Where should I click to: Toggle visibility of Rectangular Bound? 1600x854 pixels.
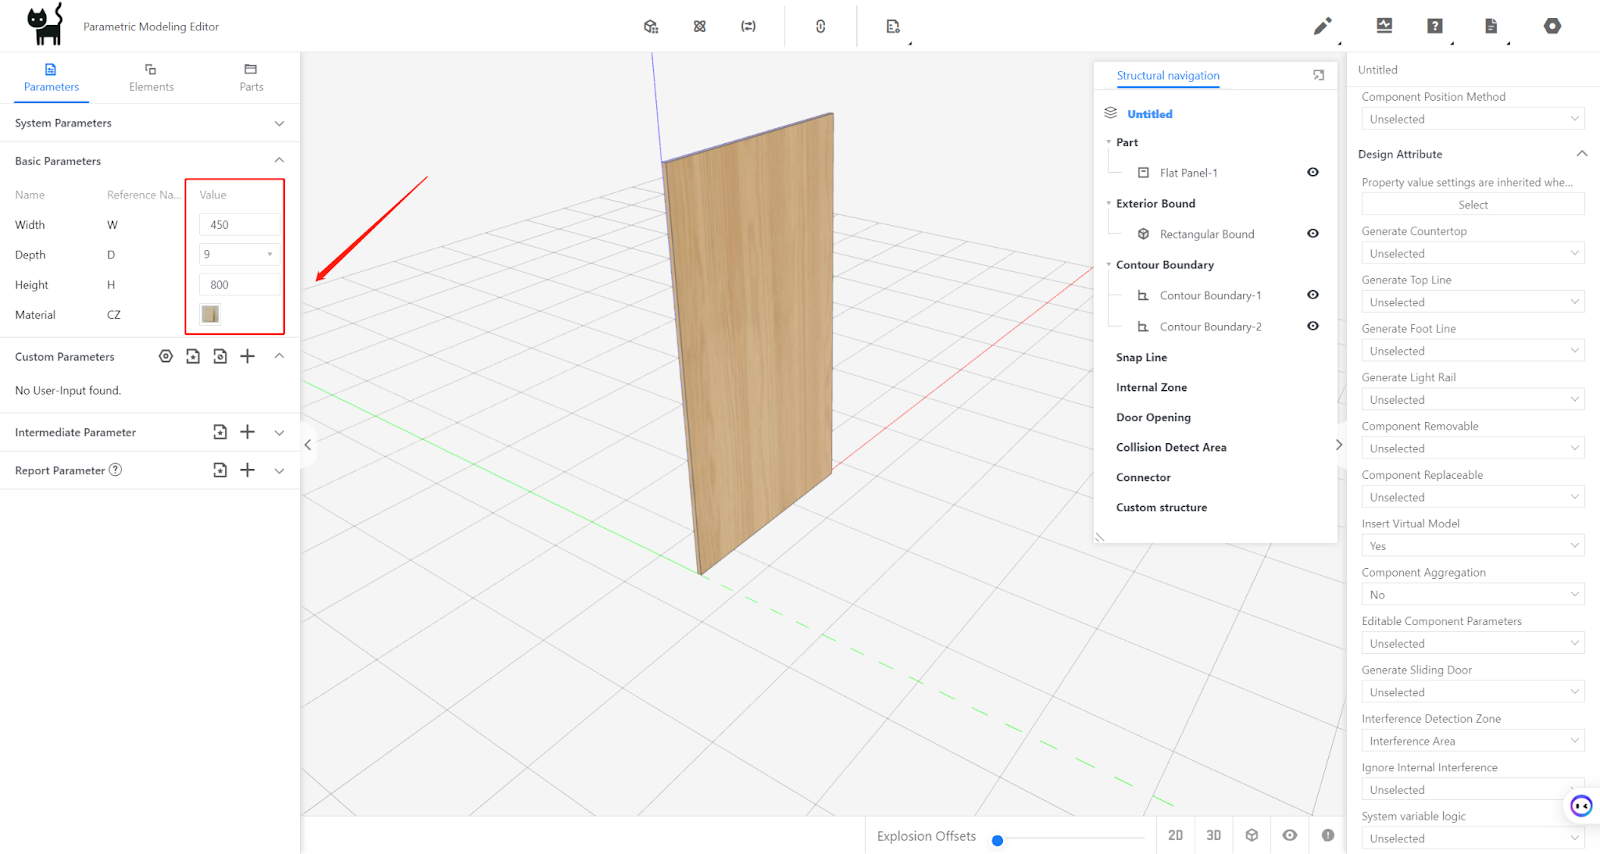[1313, 234]
